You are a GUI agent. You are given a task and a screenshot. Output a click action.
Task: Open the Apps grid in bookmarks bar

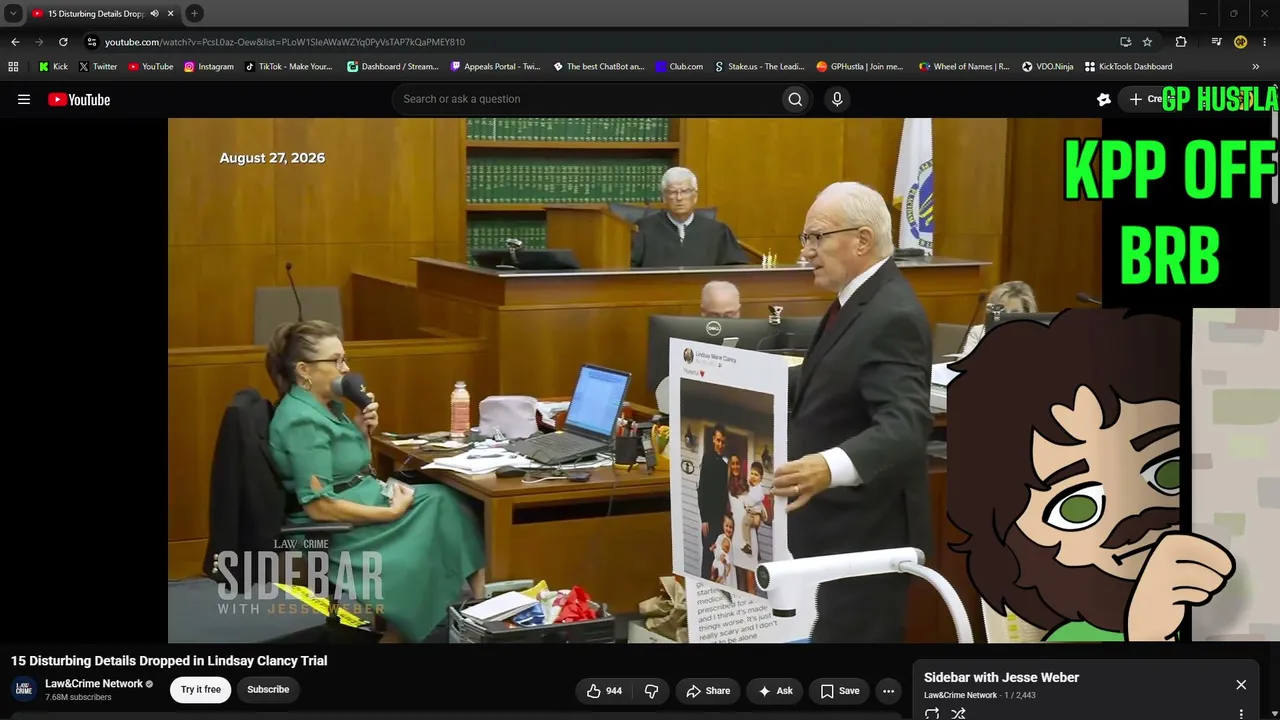coord(13,67)
